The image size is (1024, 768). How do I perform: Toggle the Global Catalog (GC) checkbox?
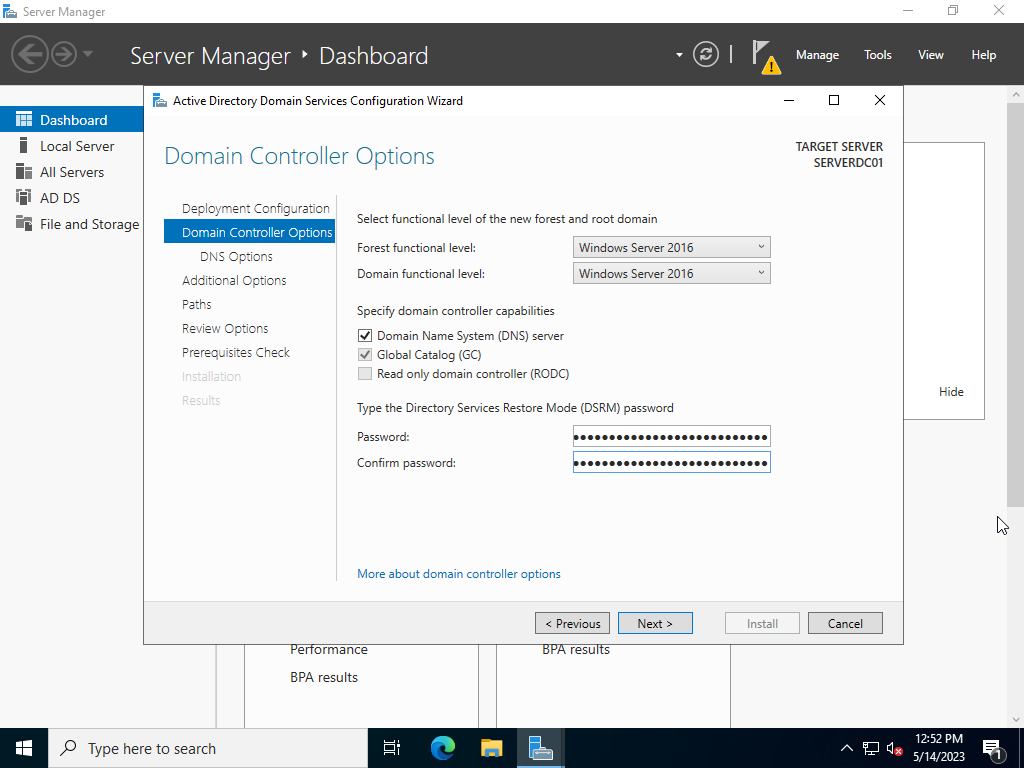click(x=365, y=355)
